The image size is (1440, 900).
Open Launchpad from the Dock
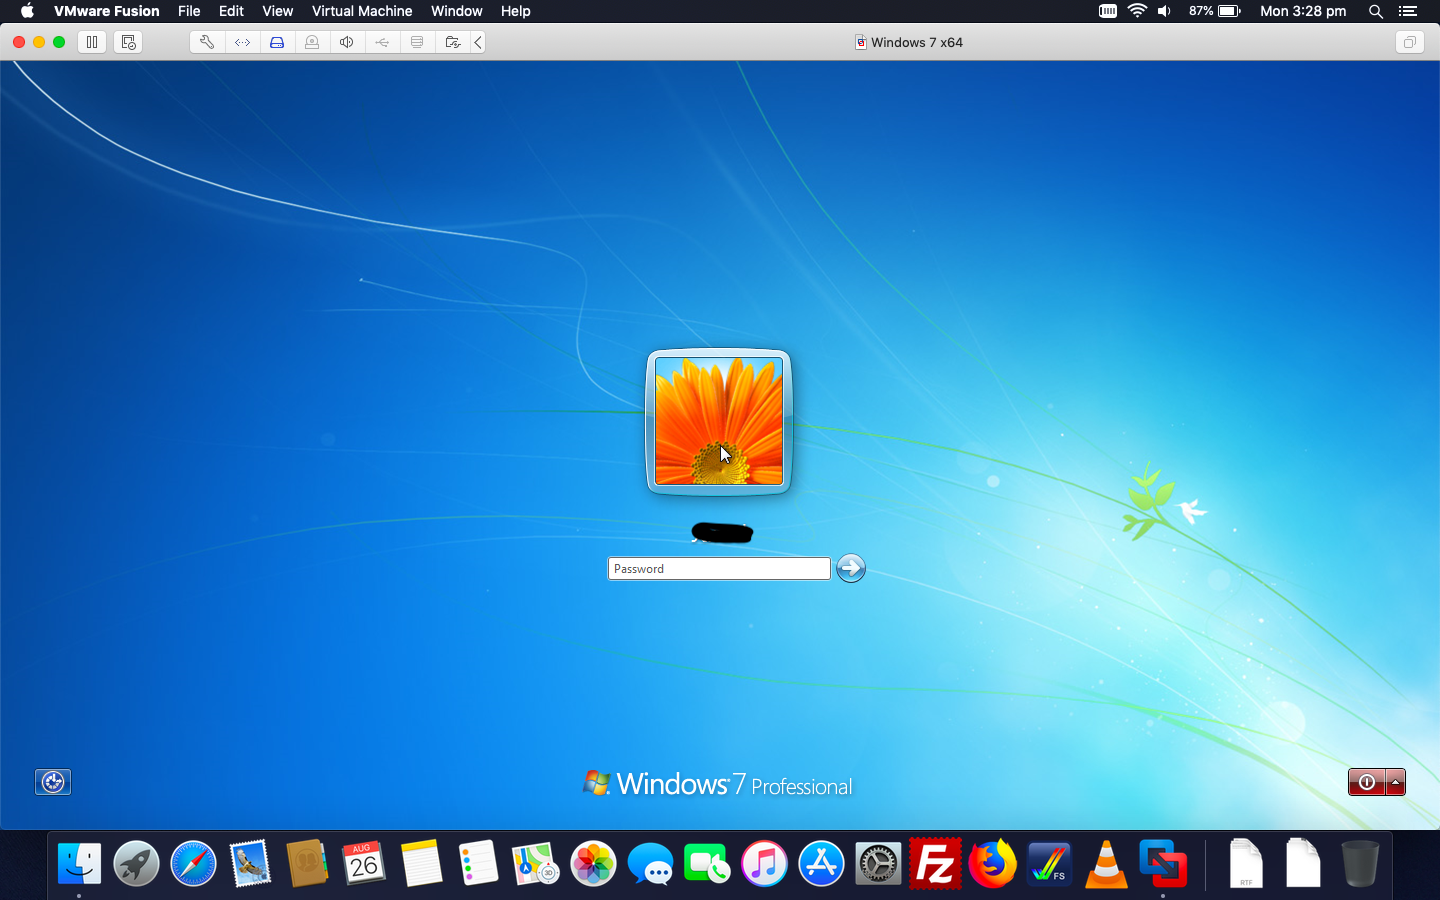coord(136,863)
